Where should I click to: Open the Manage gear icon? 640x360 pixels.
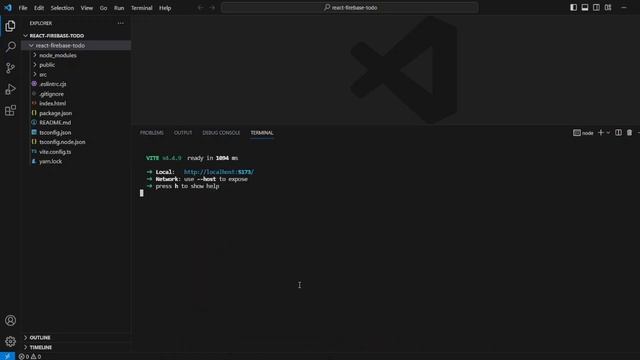click(x=10, y=341)
